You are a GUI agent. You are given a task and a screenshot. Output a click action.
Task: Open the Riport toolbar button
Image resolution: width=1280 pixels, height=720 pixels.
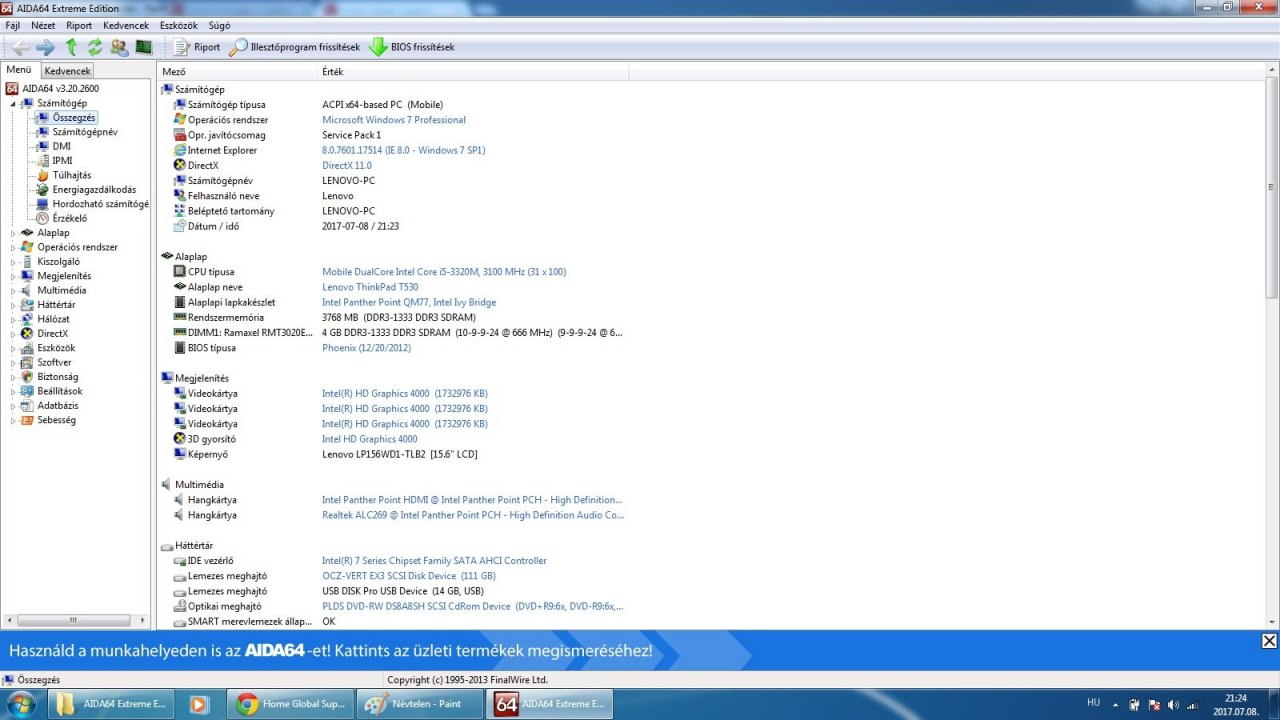click(197, 47)
